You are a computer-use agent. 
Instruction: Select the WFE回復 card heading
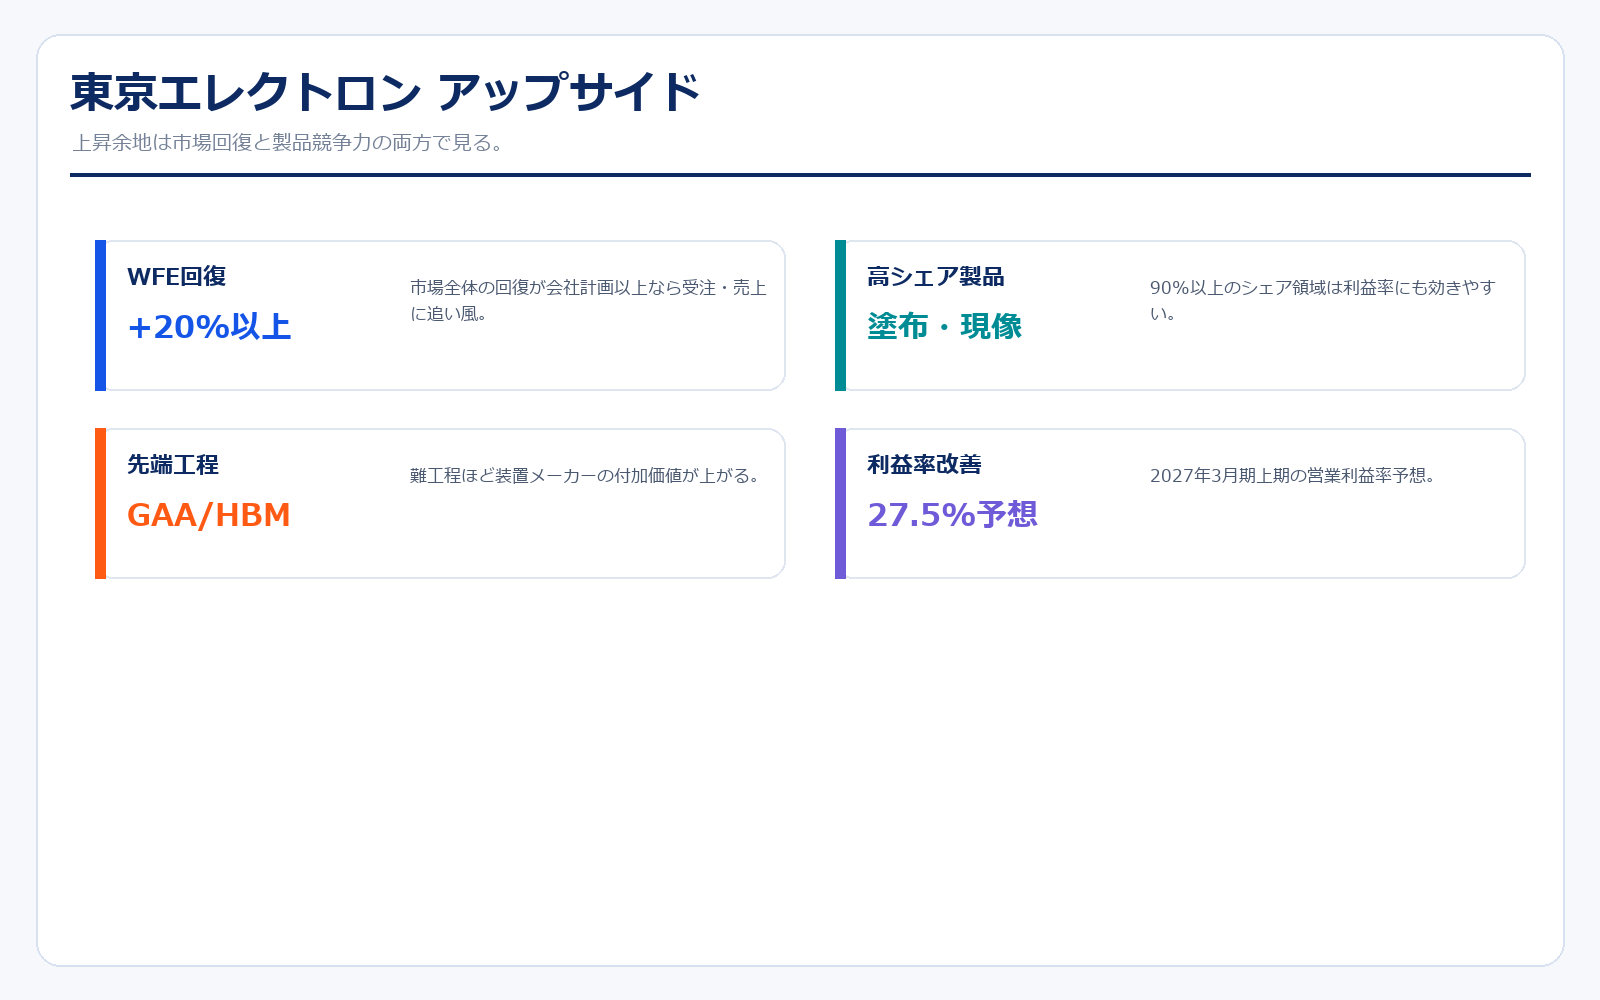click(177, 276)
